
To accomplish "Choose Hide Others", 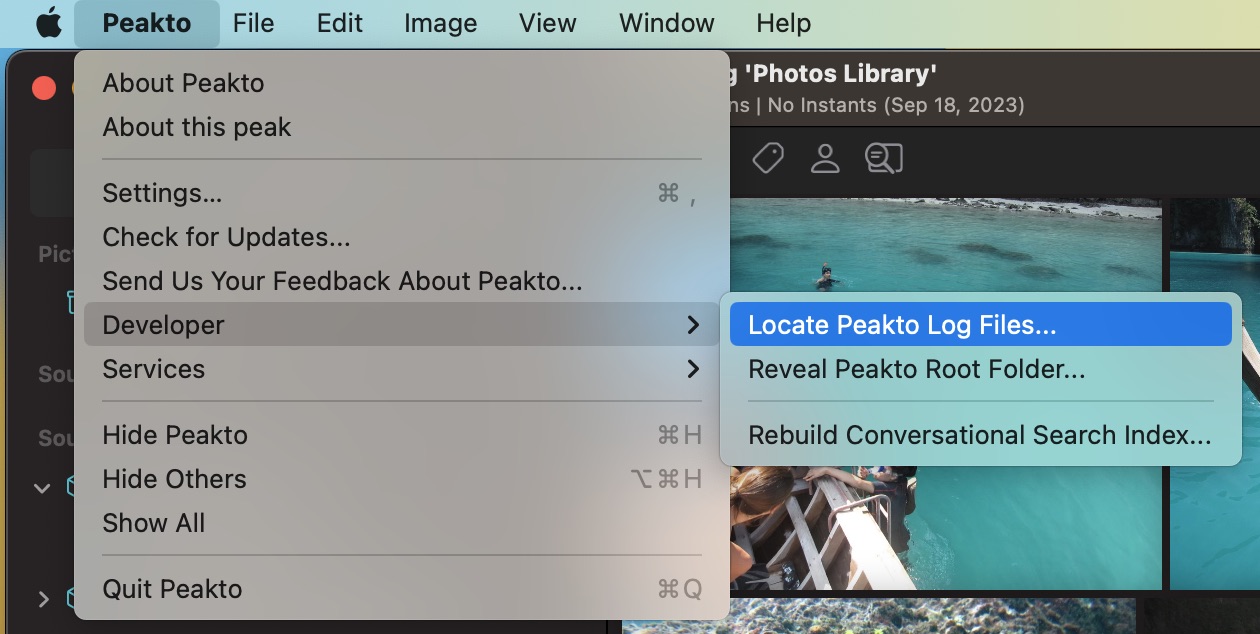I will coord(401,479).
